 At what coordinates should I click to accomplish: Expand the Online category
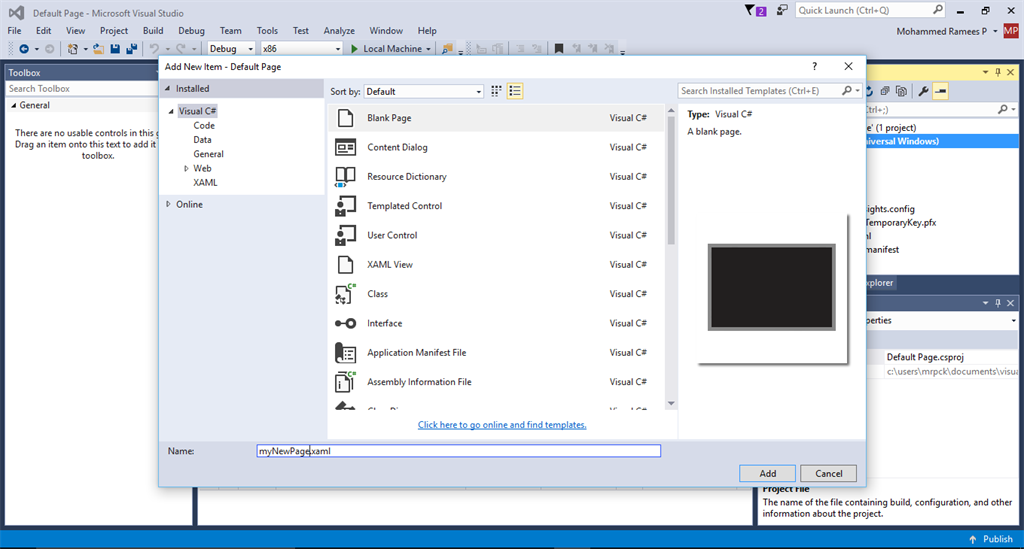click(x=168, y=204)
